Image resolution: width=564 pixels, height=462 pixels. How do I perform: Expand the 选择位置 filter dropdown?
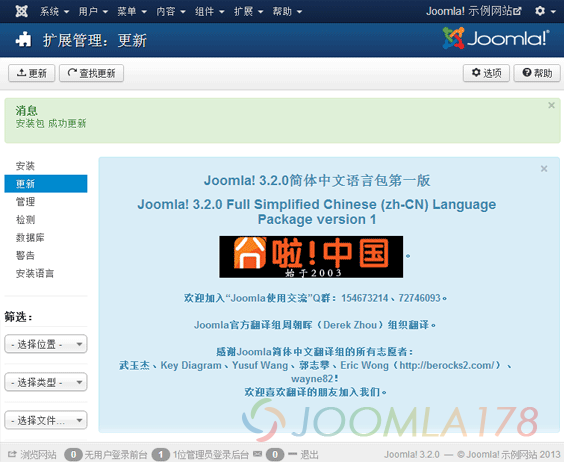(x=46, y=344)
